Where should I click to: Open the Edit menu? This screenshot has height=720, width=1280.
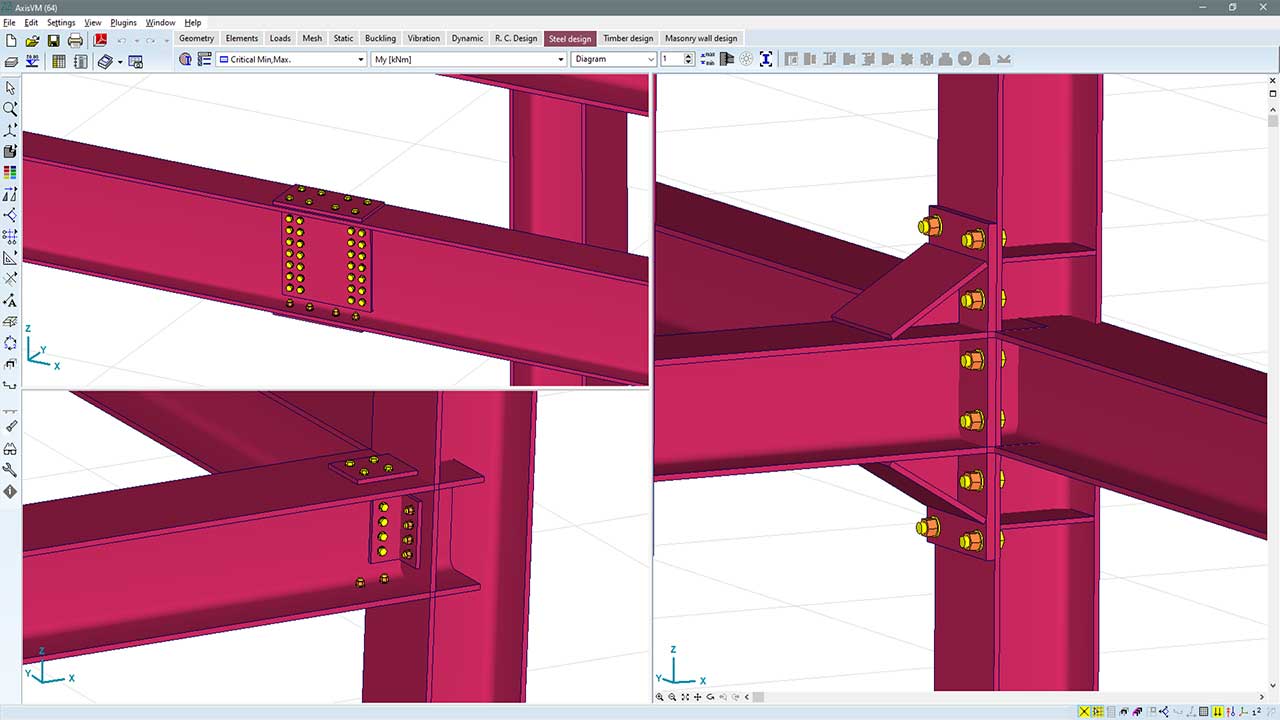click(x=31, y=22)
